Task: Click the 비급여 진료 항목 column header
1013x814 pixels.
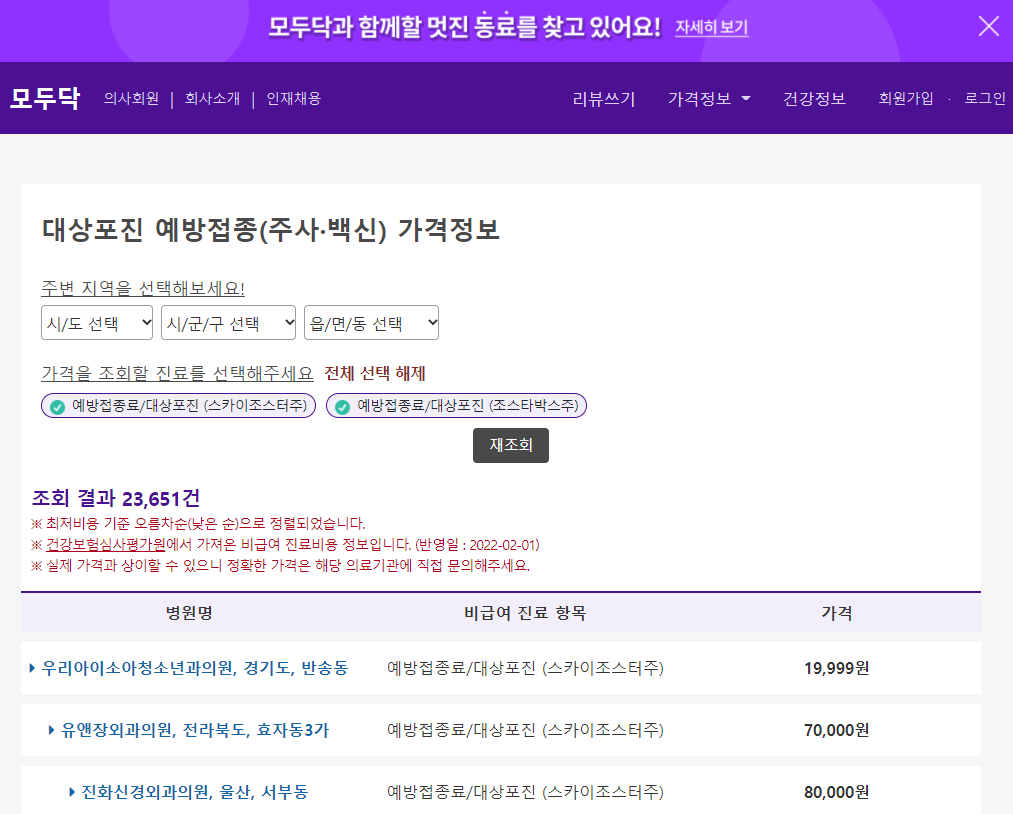Action: [525, 612]
